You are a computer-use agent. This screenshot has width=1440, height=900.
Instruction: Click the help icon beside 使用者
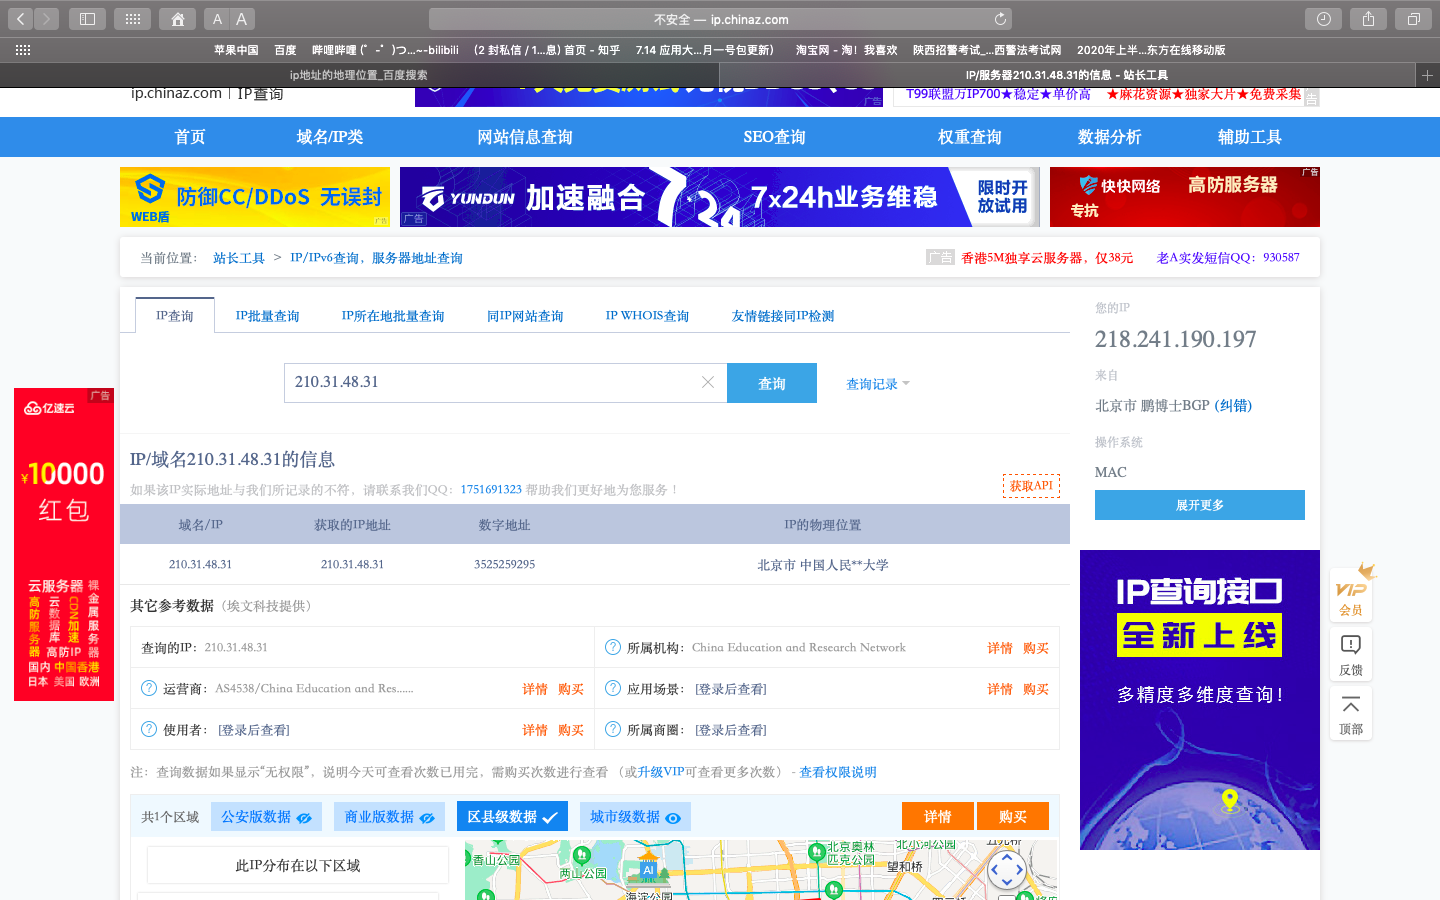click(x=149, y=729)
